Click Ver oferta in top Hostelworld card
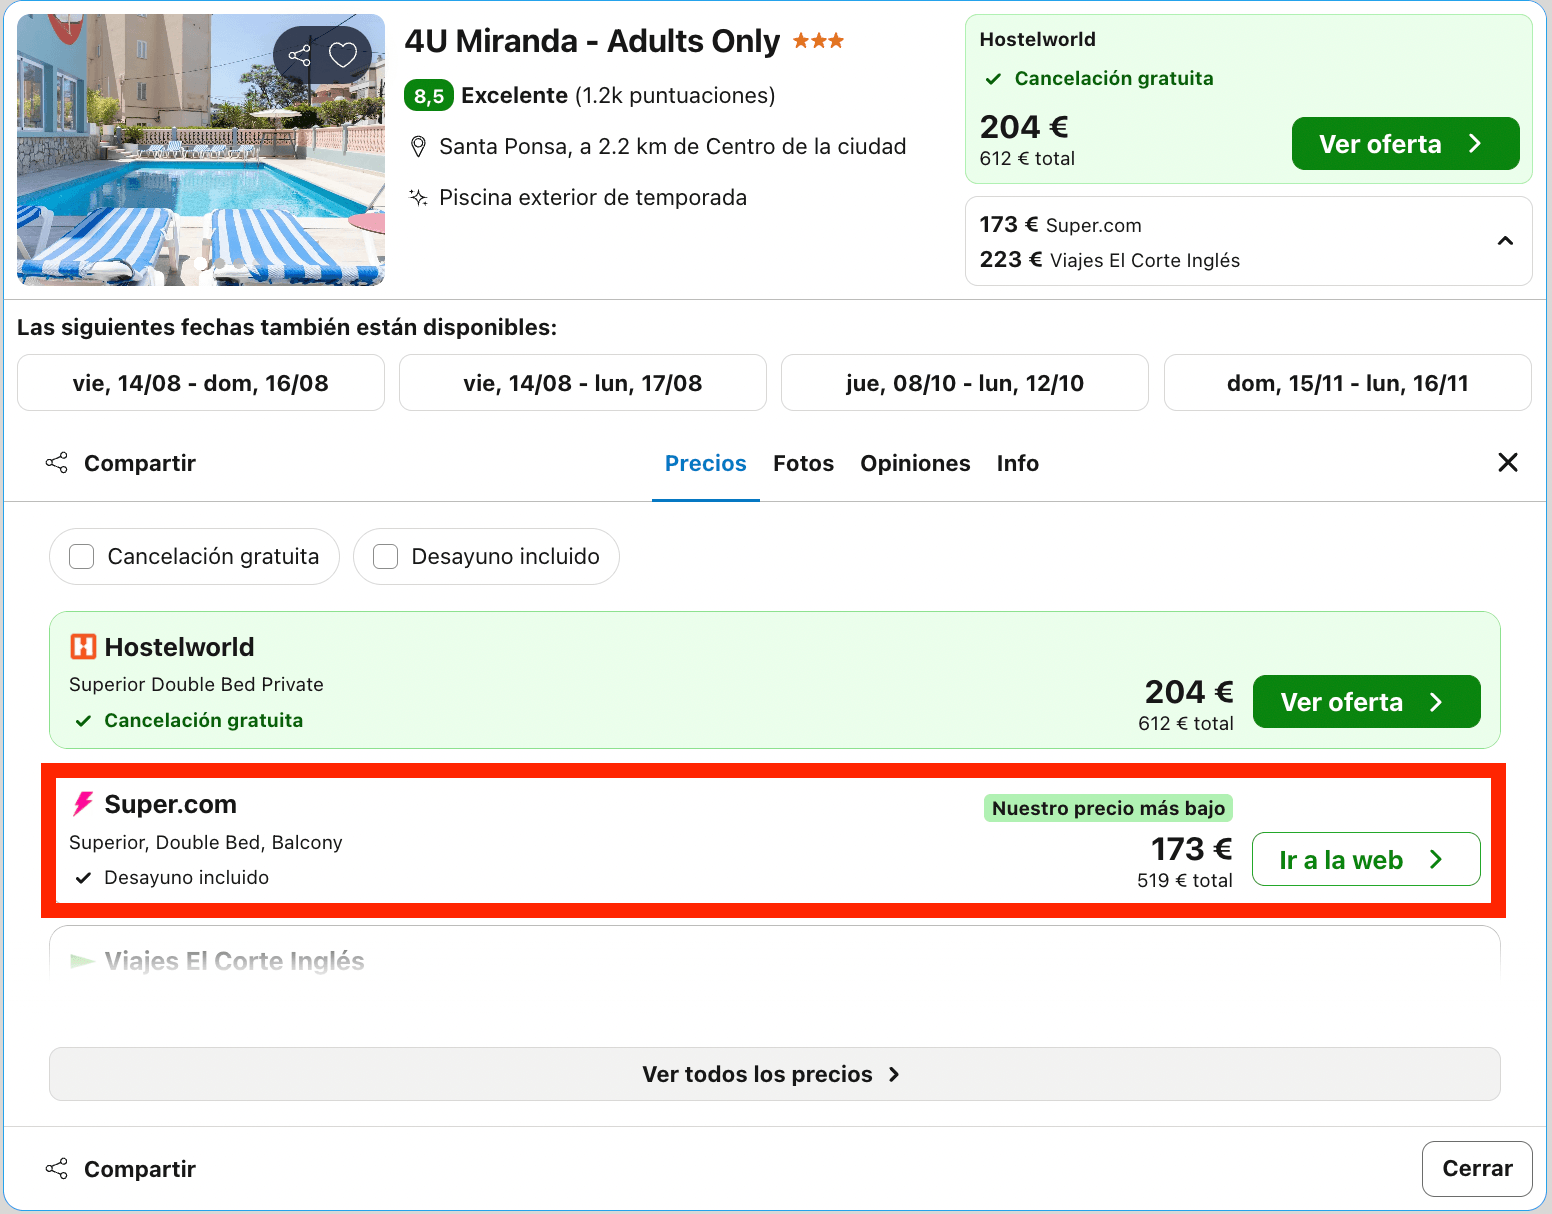The image size is (1552, 1214). (1405, 144)
